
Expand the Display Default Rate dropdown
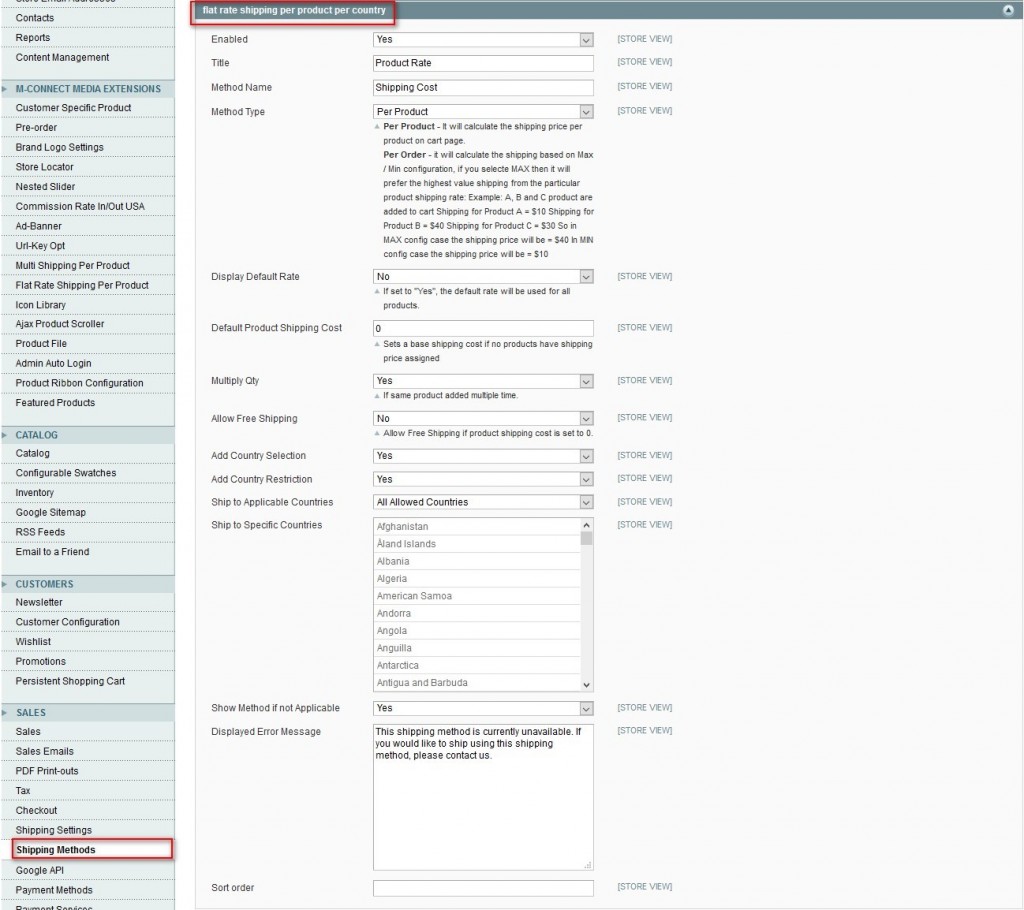(x=483, y=277)
